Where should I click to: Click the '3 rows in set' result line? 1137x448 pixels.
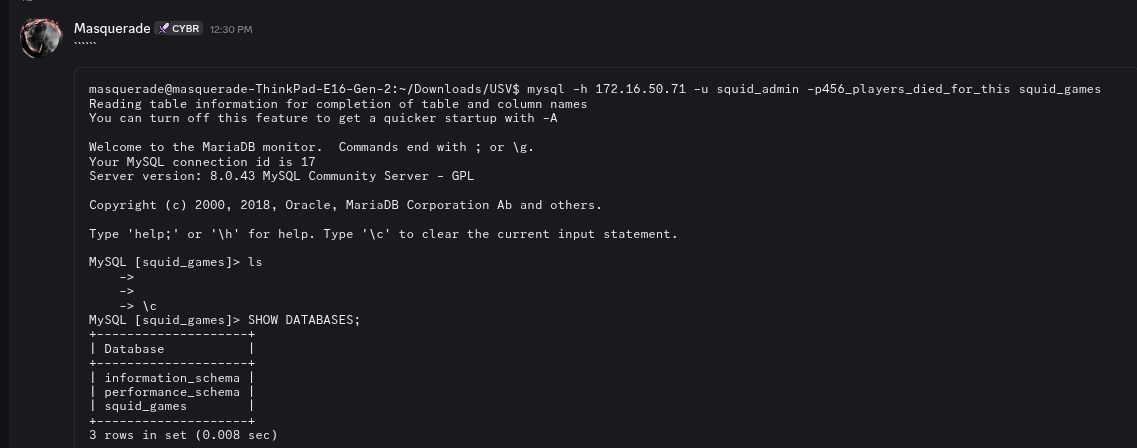(x=183, y=435)
